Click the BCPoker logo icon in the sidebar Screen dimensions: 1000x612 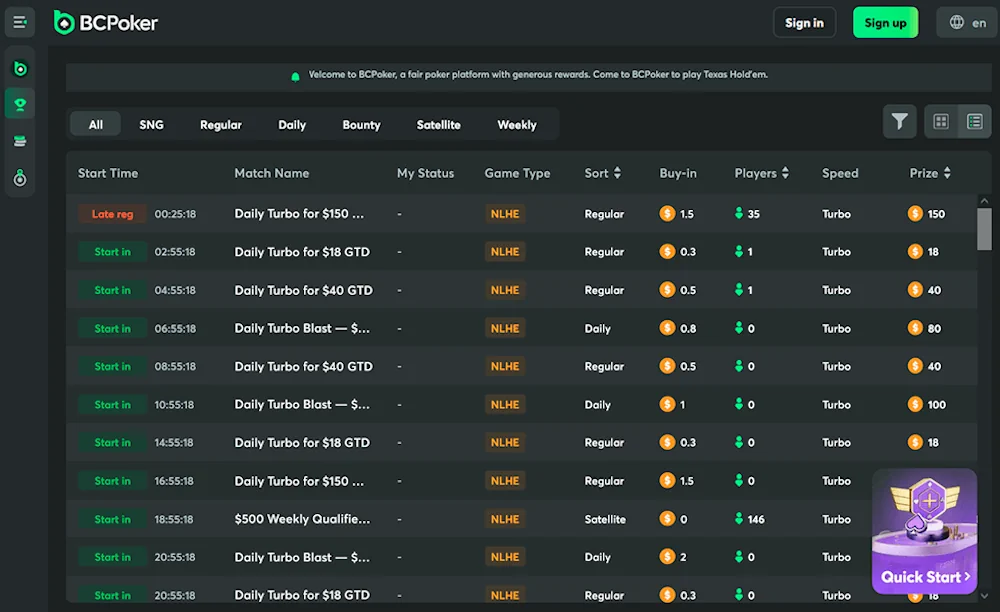[20, 67]
